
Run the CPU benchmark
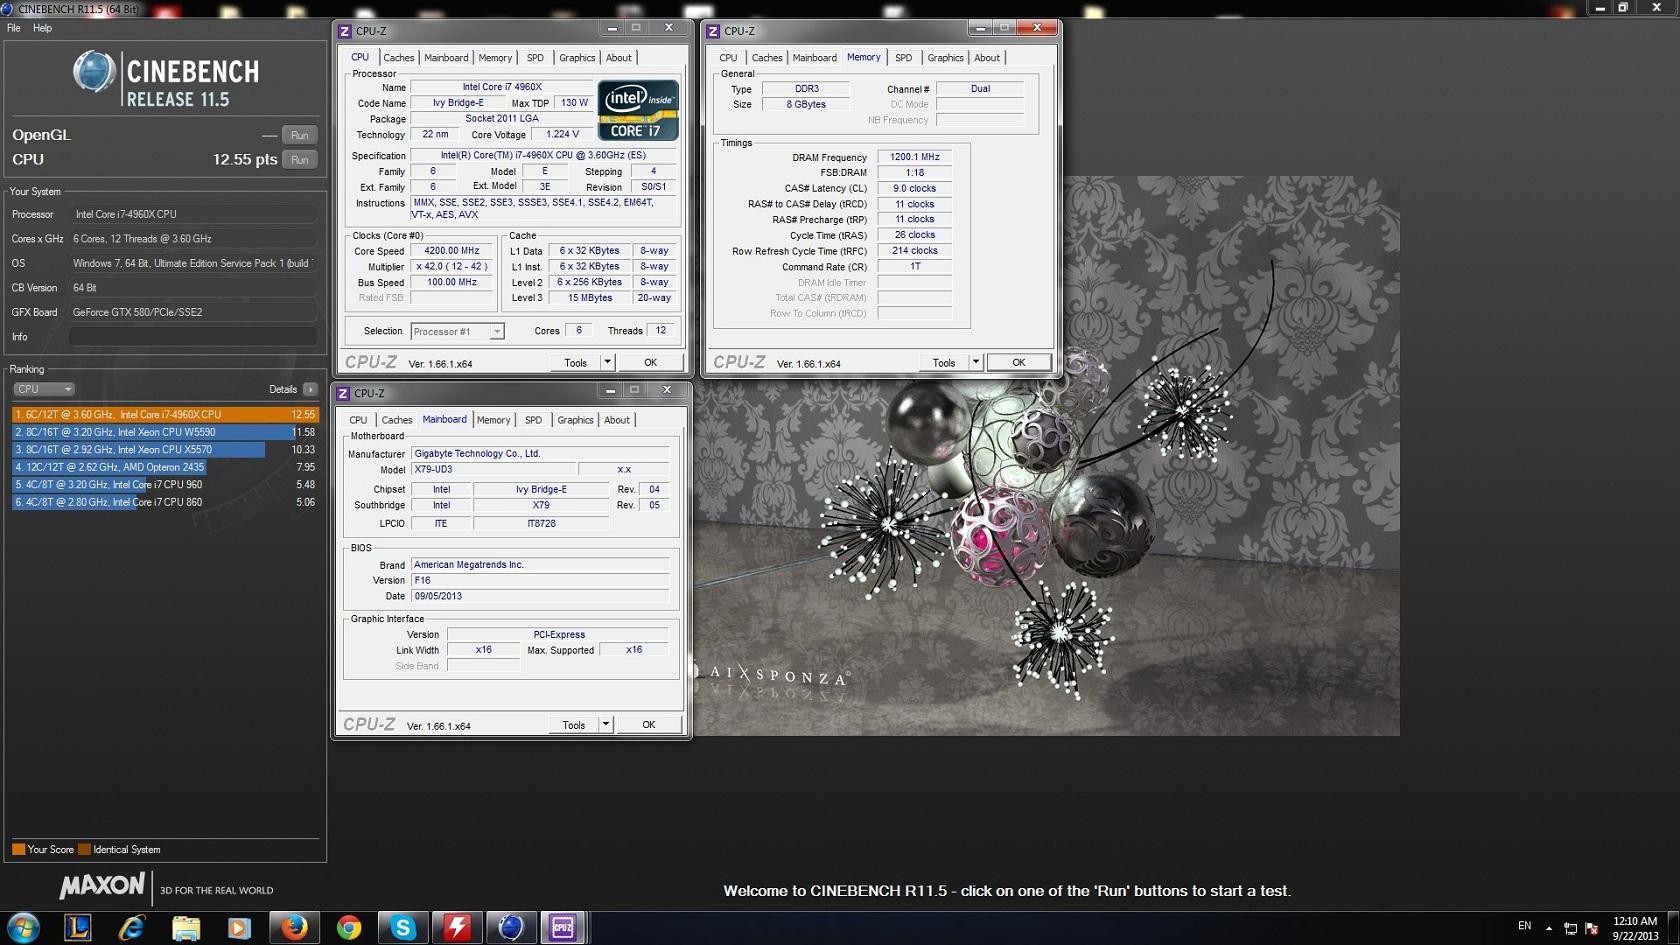pos(299,159)
